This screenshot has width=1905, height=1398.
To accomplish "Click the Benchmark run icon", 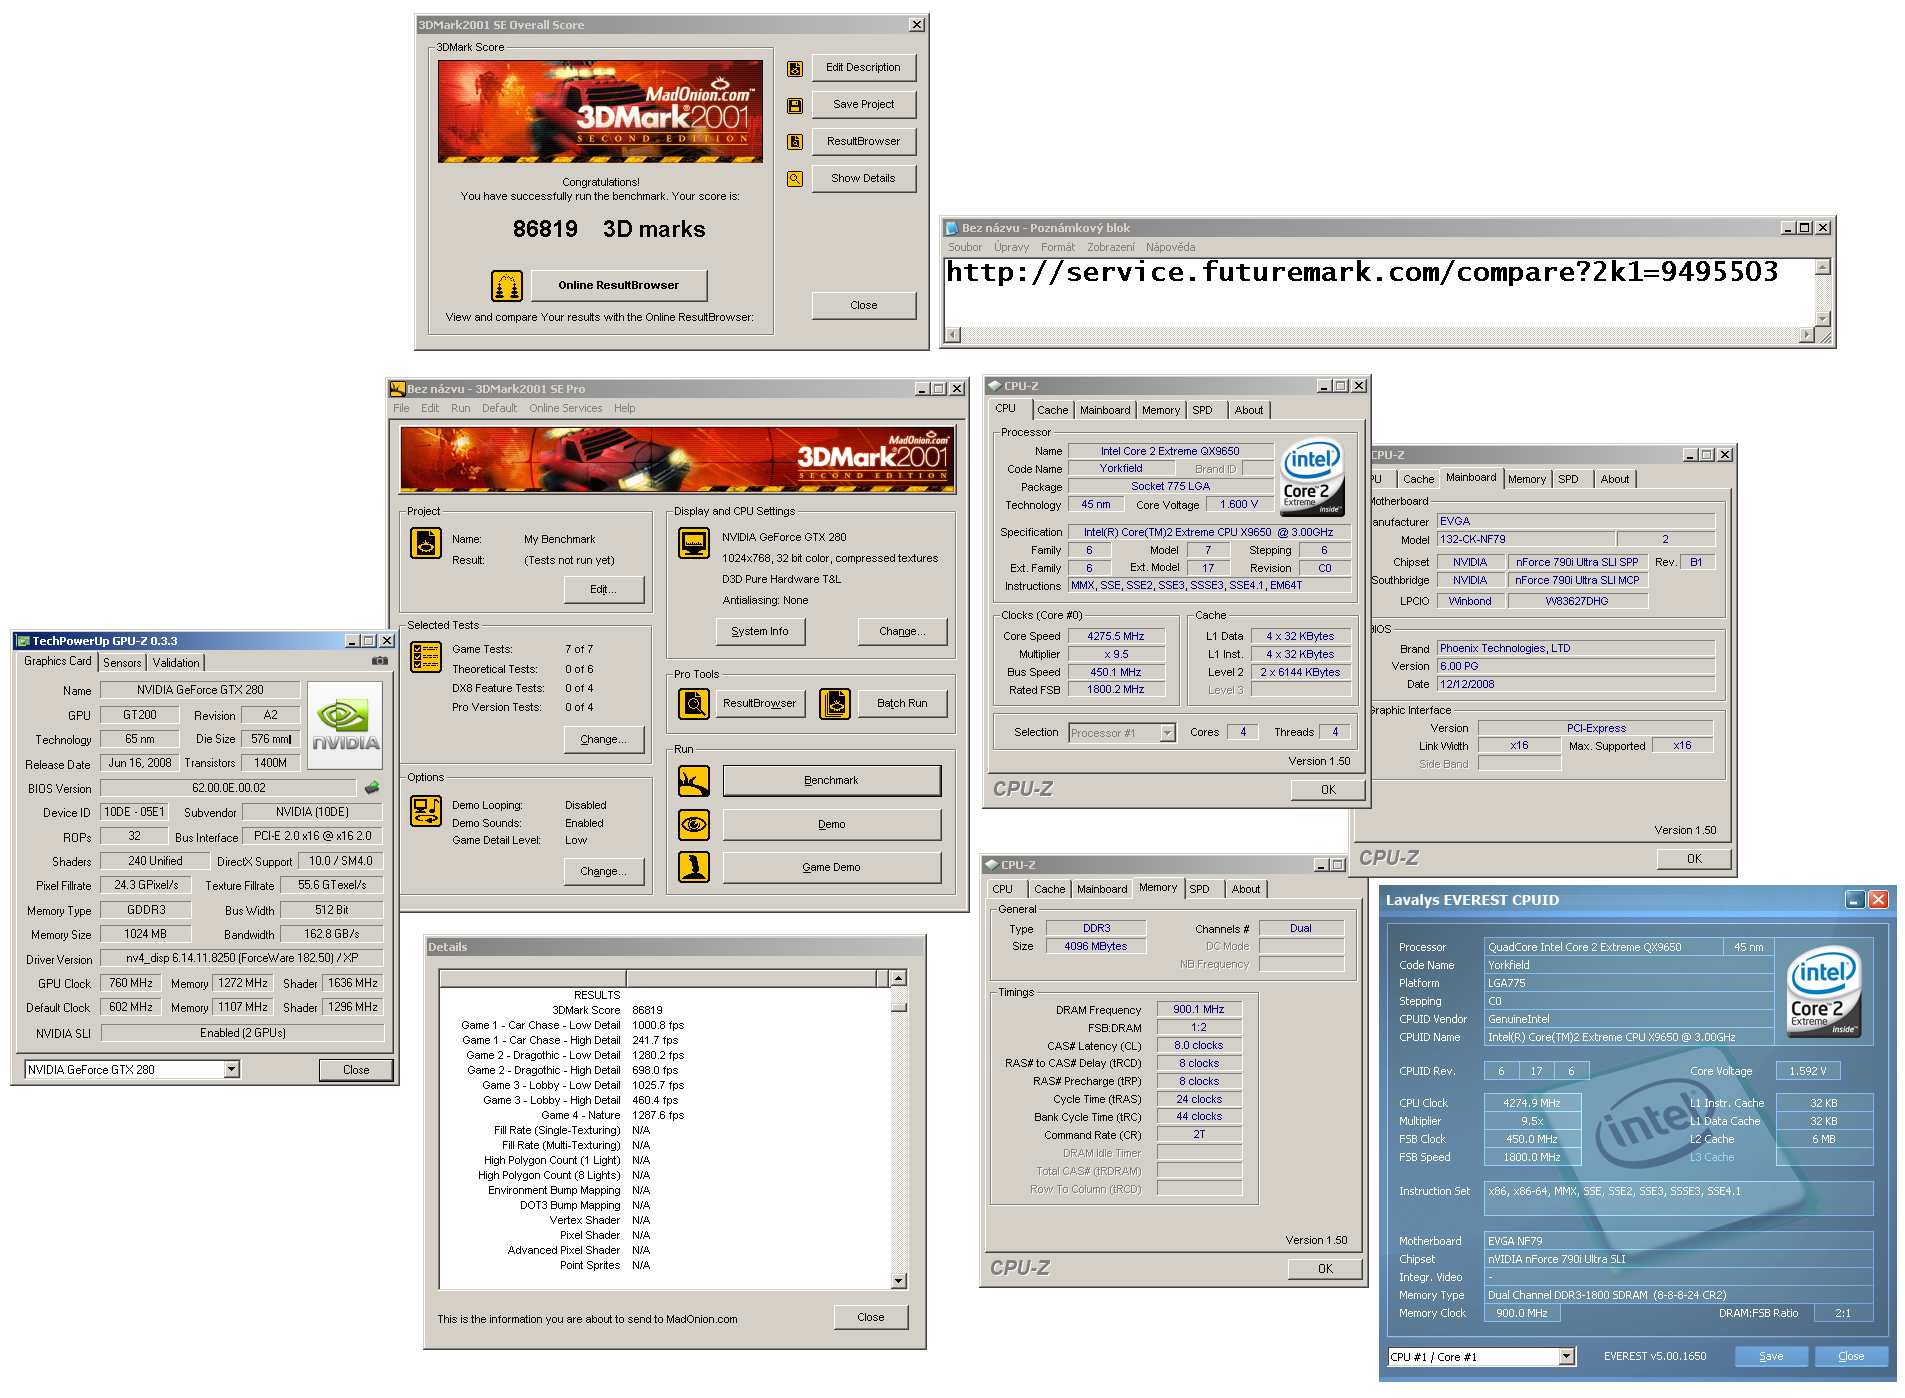I will click(694, 781).
